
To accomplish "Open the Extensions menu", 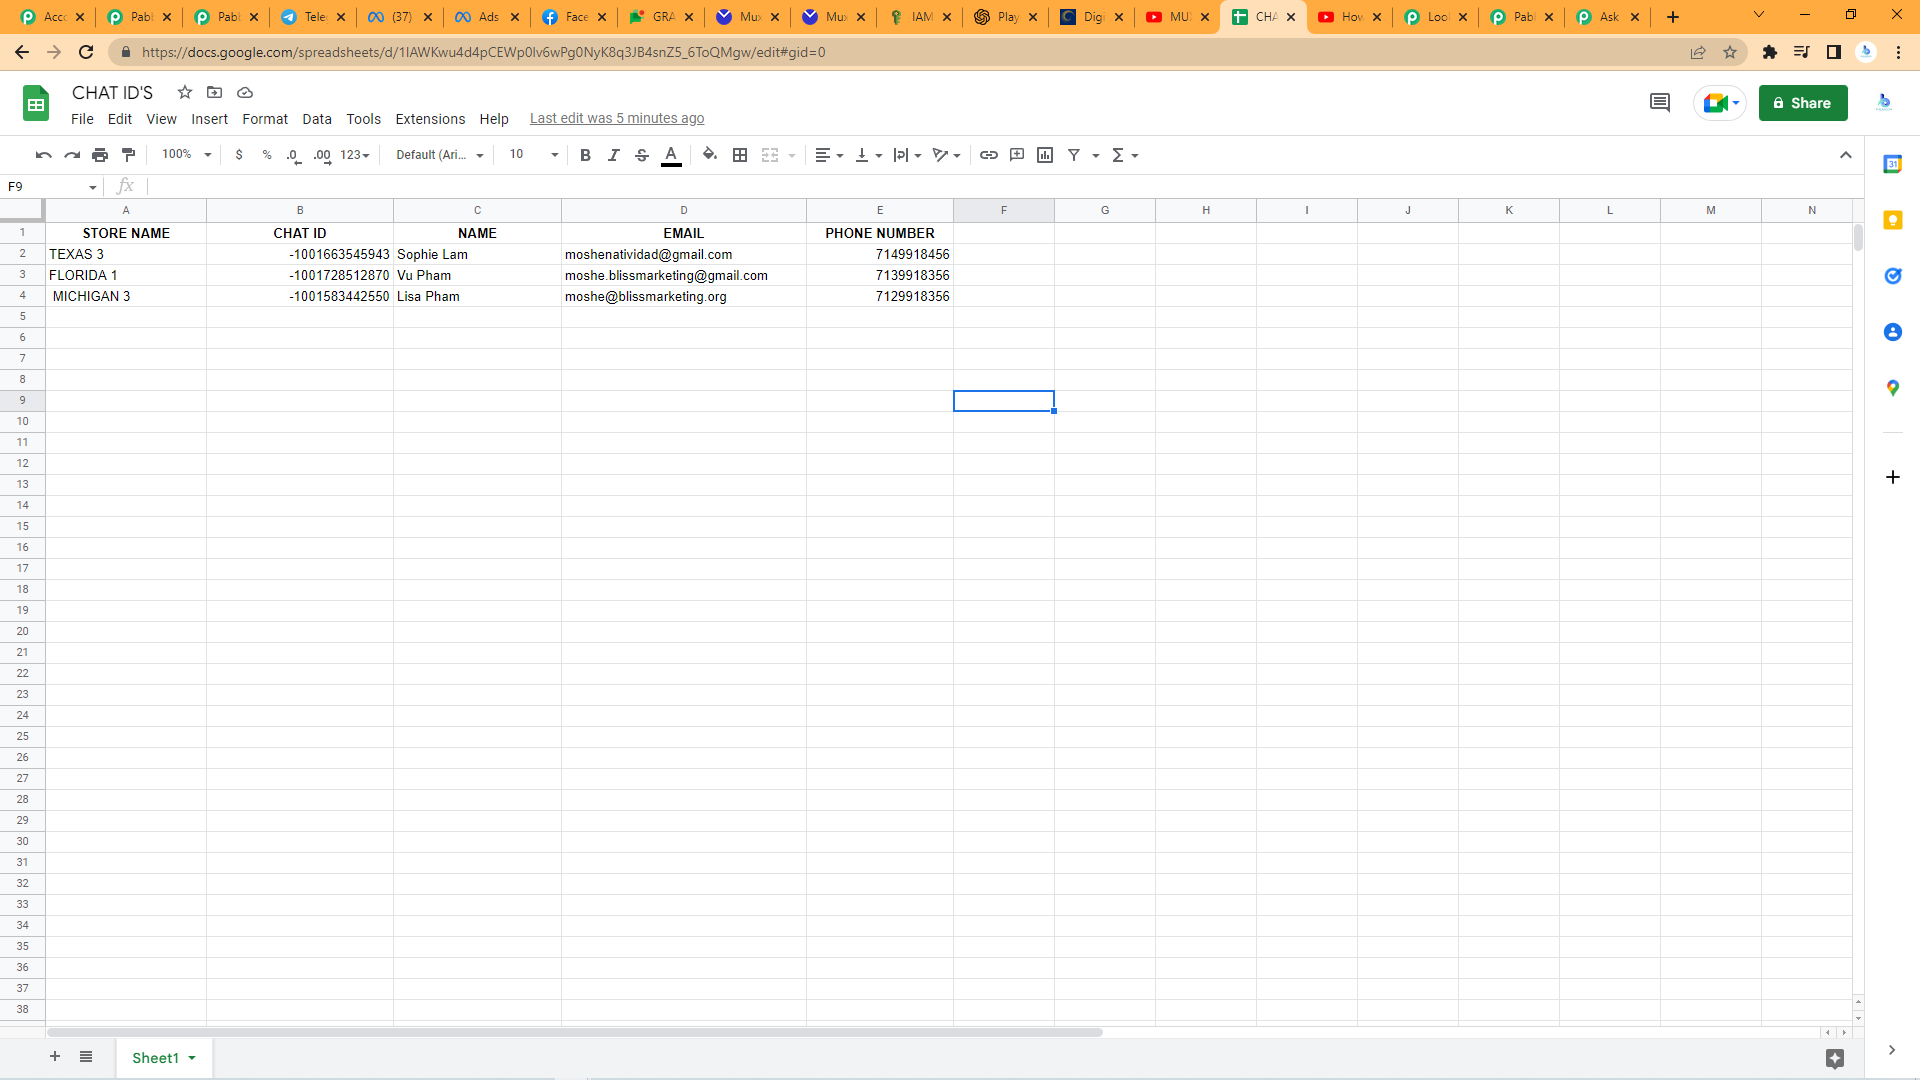I will [x=430, y=119].
